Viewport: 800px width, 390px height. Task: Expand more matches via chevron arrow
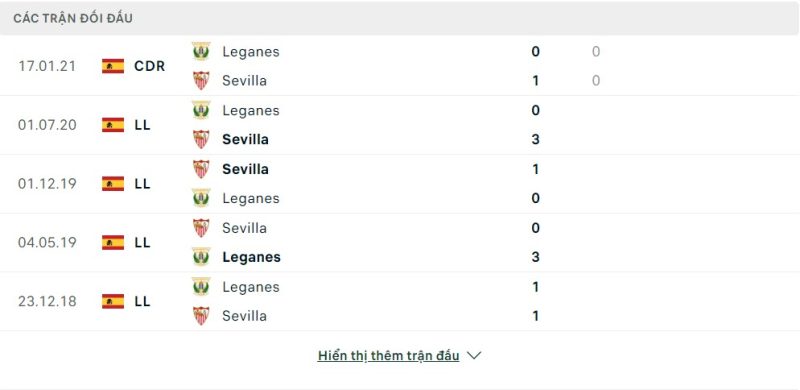point(474,356)
